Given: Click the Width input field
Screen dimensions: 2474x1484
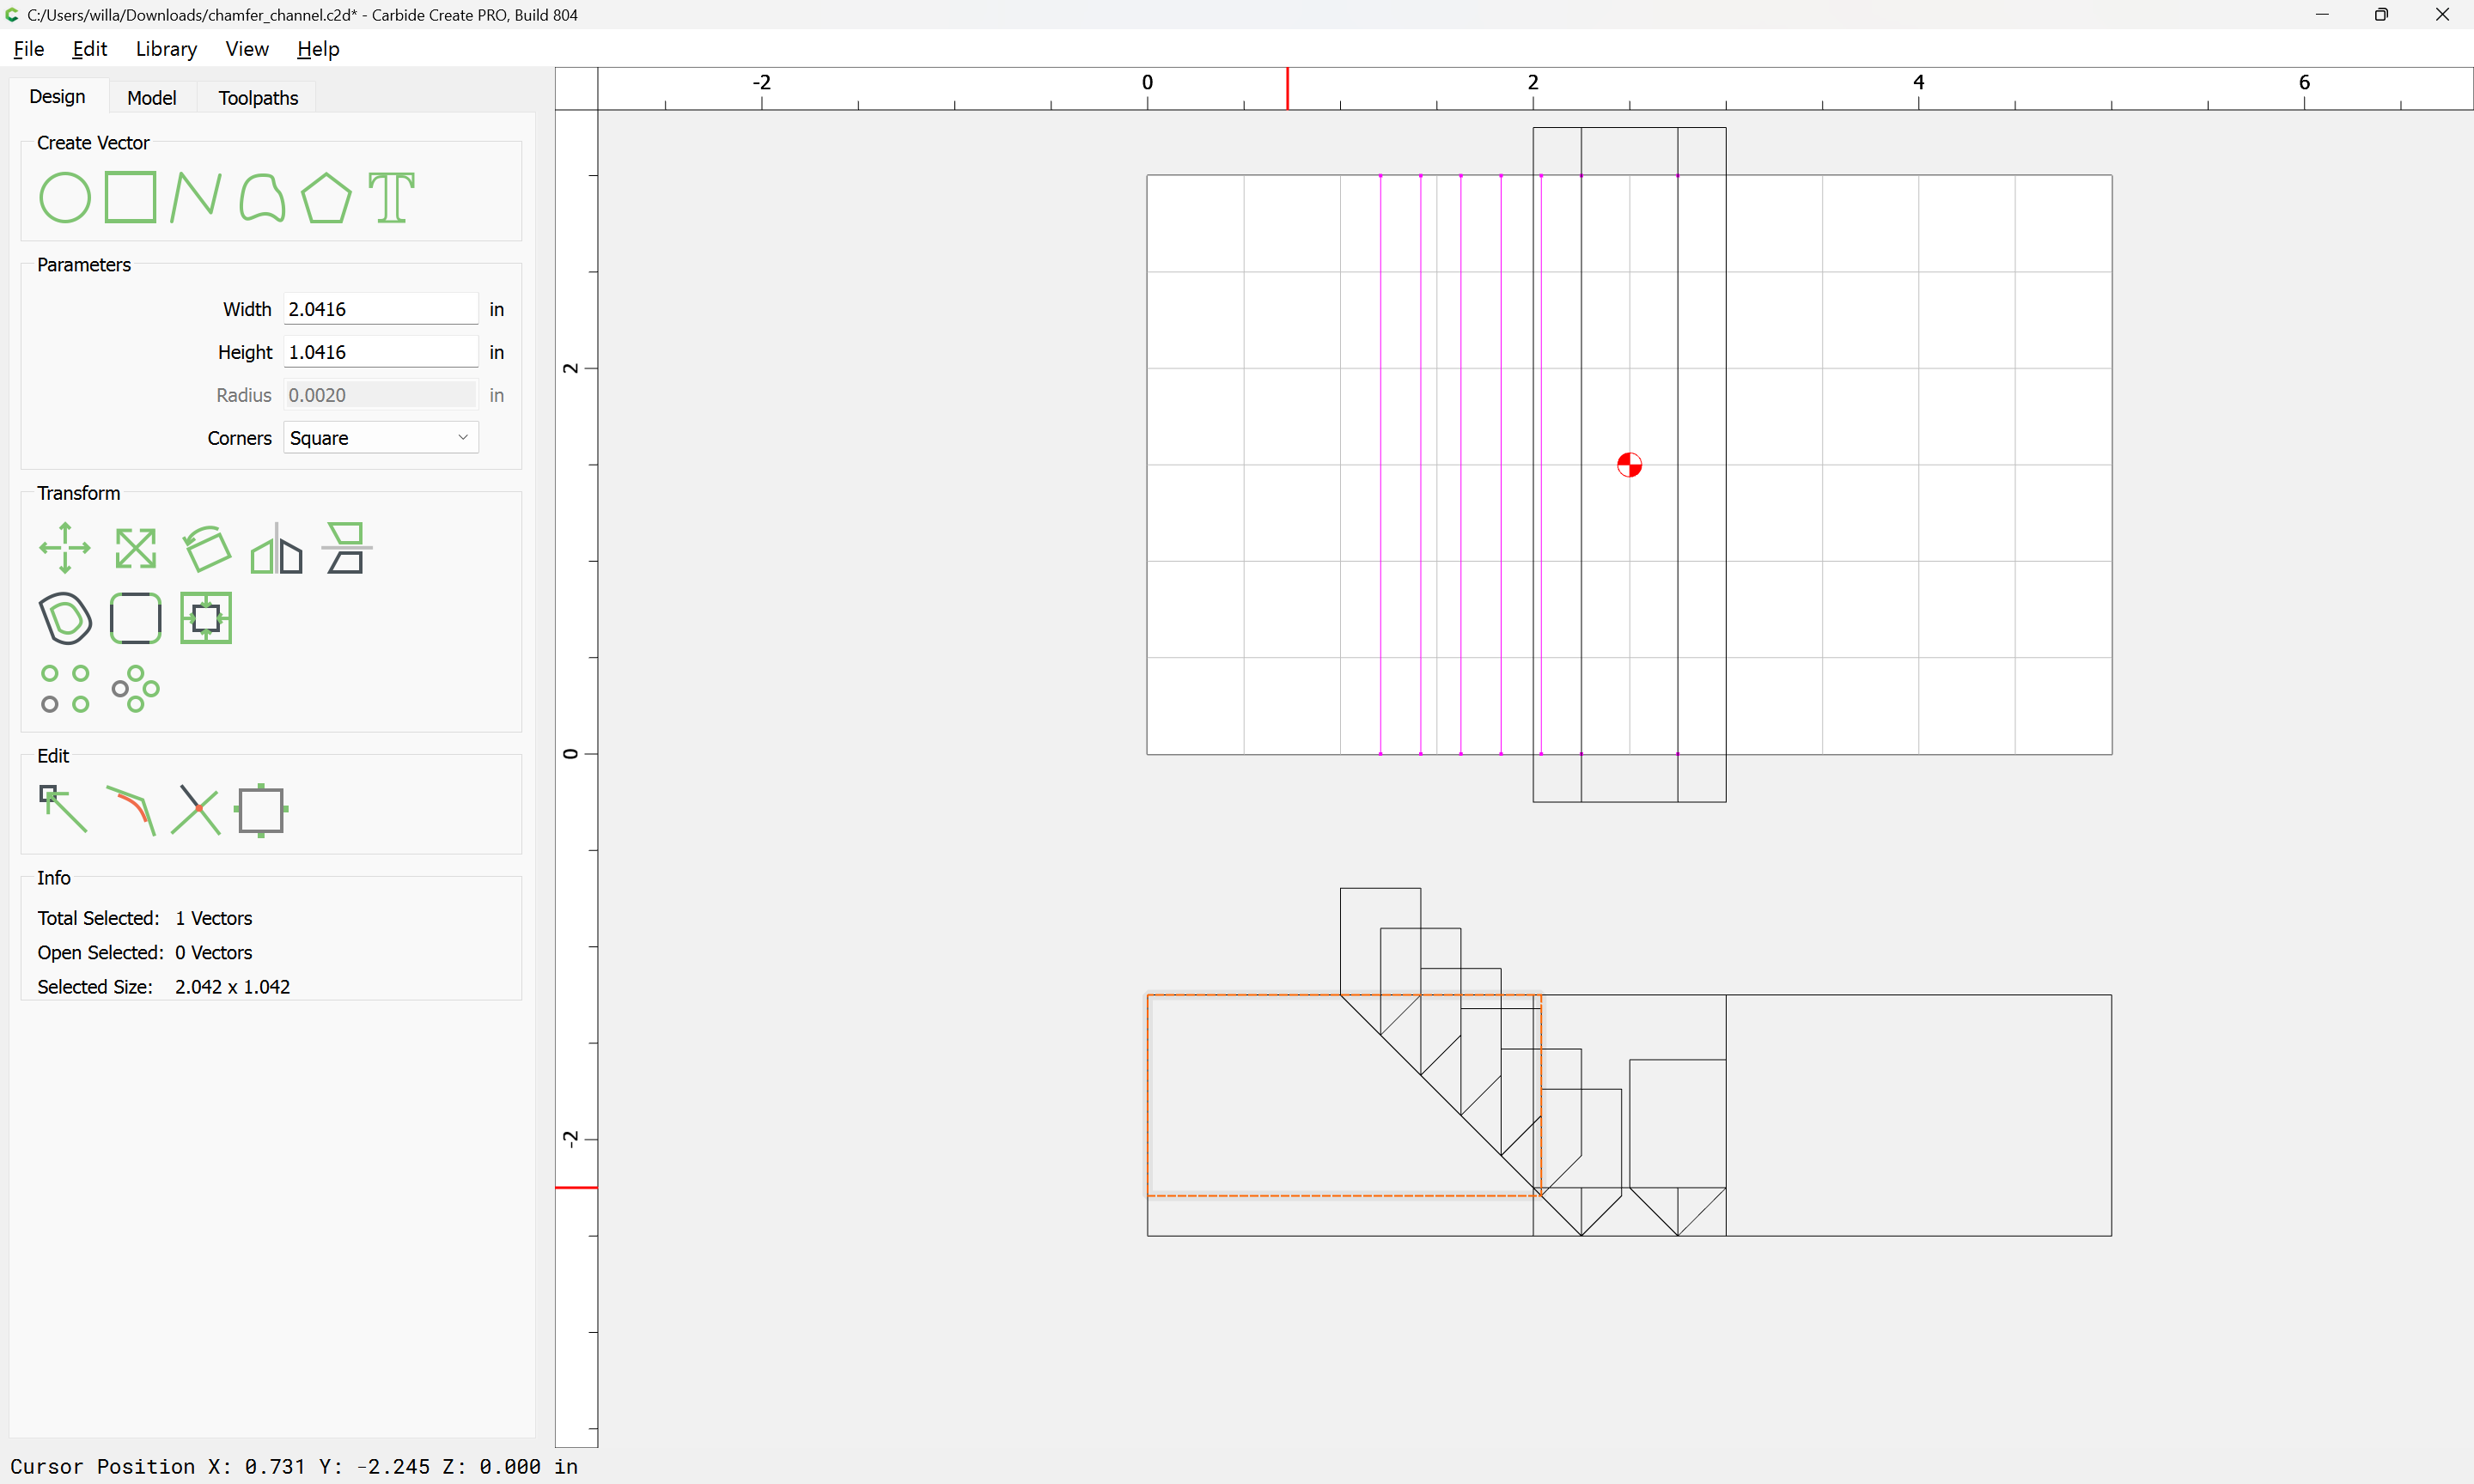Looking at the screenshot, I should (380, 309).
